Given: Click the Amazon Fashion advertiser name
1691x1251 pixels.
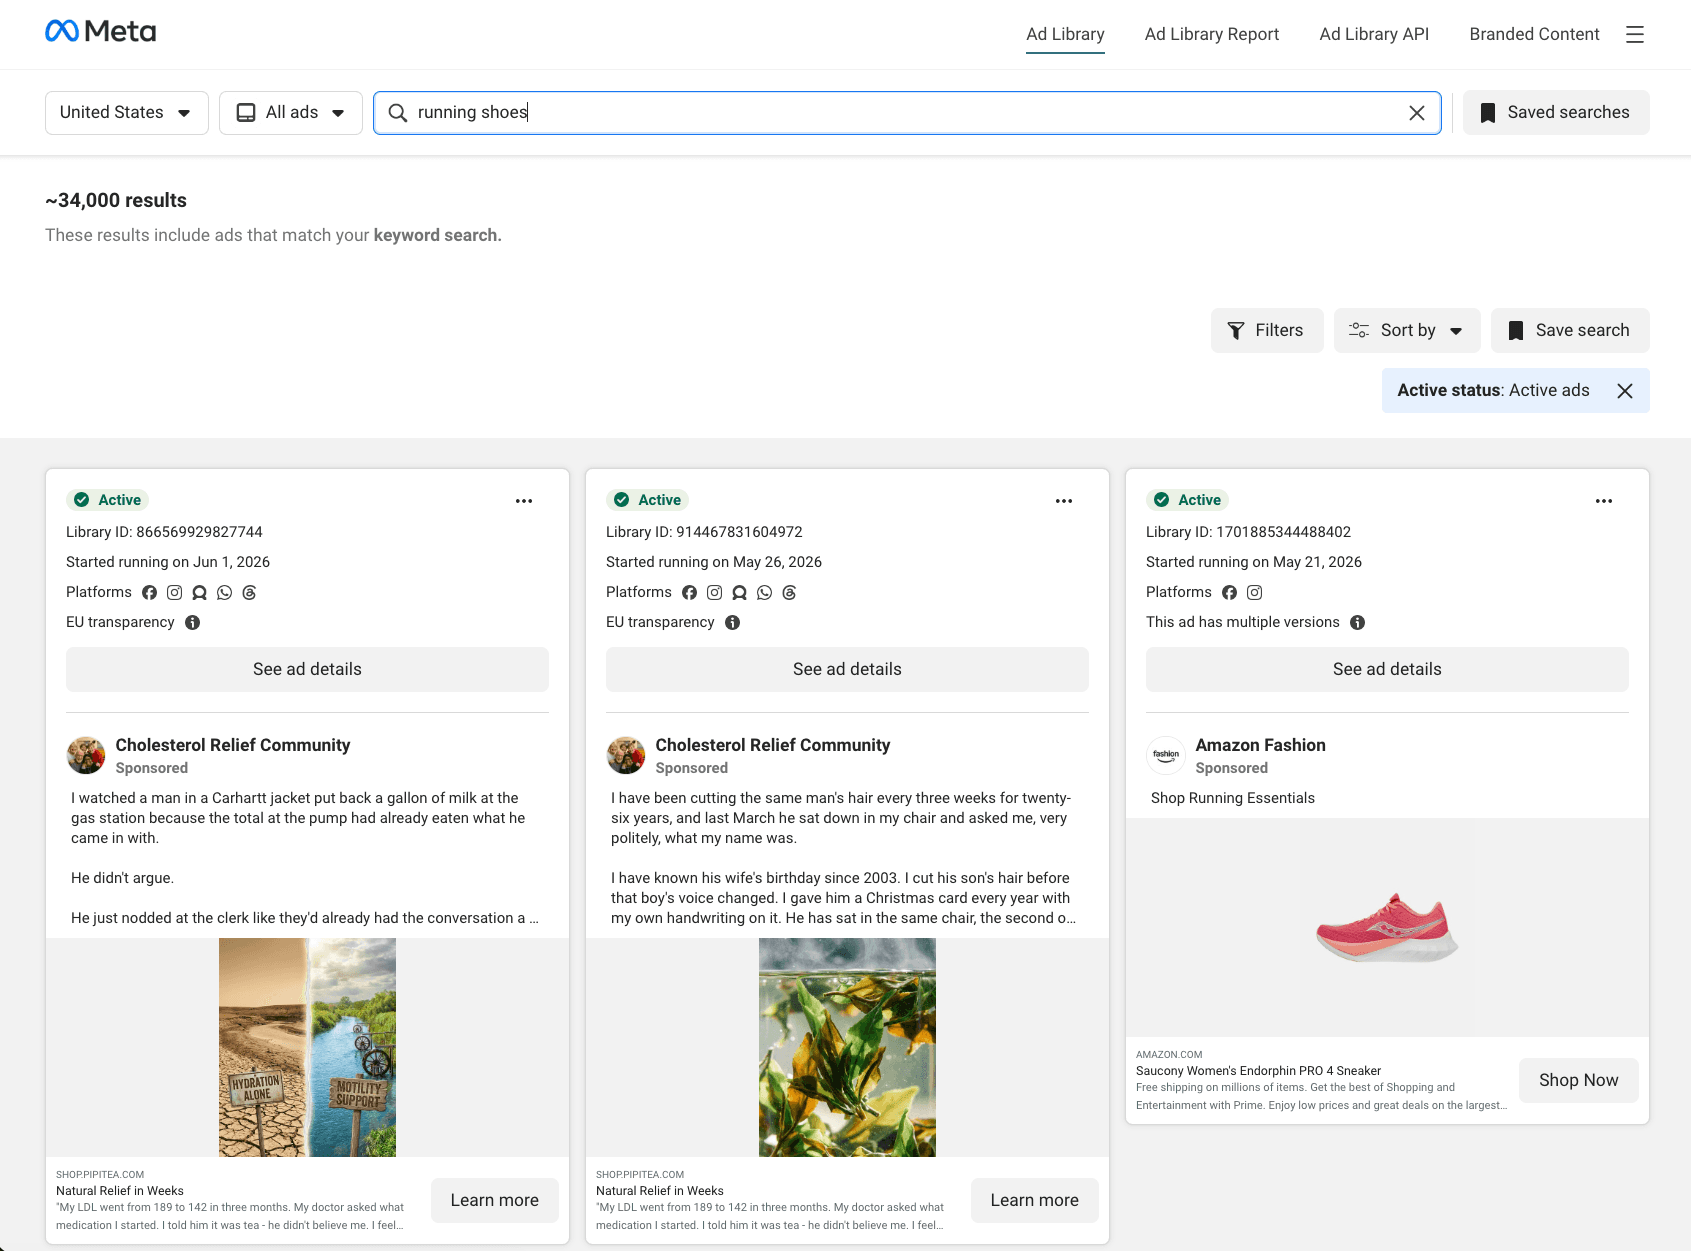Looking at the screenshot, I should coord(1260,745).
